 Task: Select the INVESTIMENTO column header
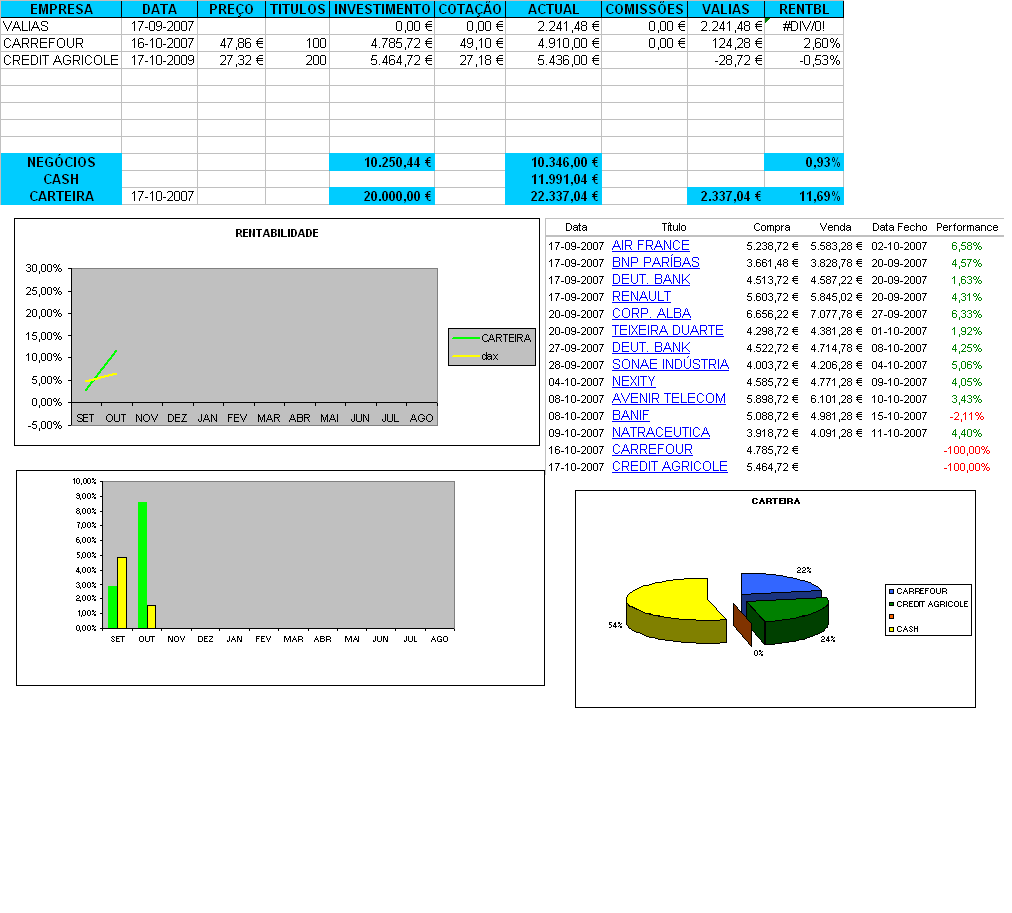[382, 9]
